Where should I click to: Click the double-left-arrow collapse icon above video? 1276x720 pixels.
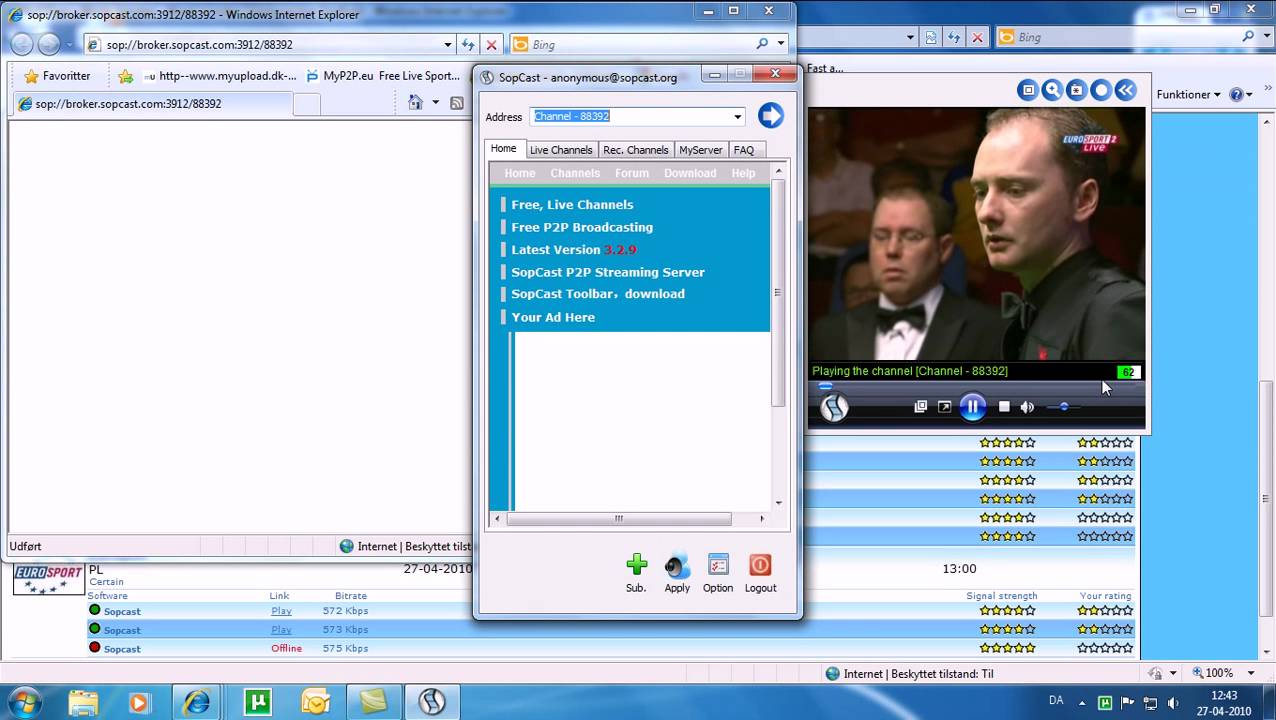click(x=1126, y=90)
